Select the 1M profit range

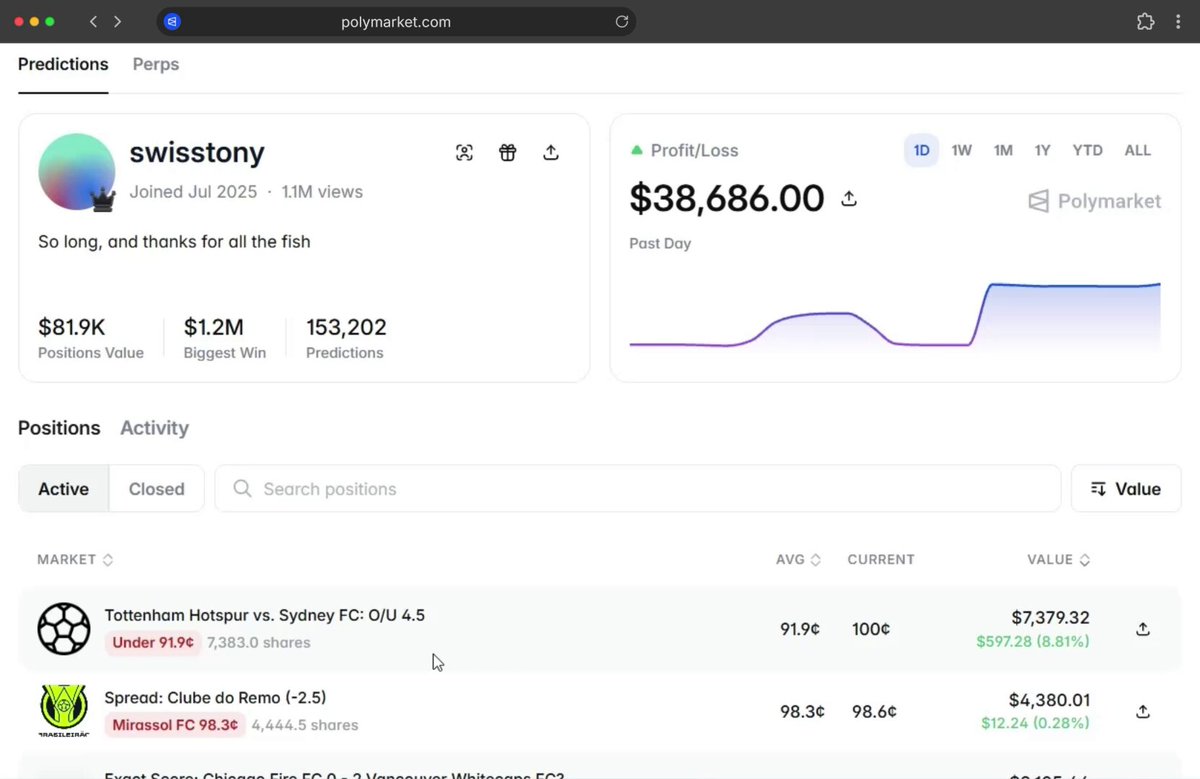coord(1003,150)
